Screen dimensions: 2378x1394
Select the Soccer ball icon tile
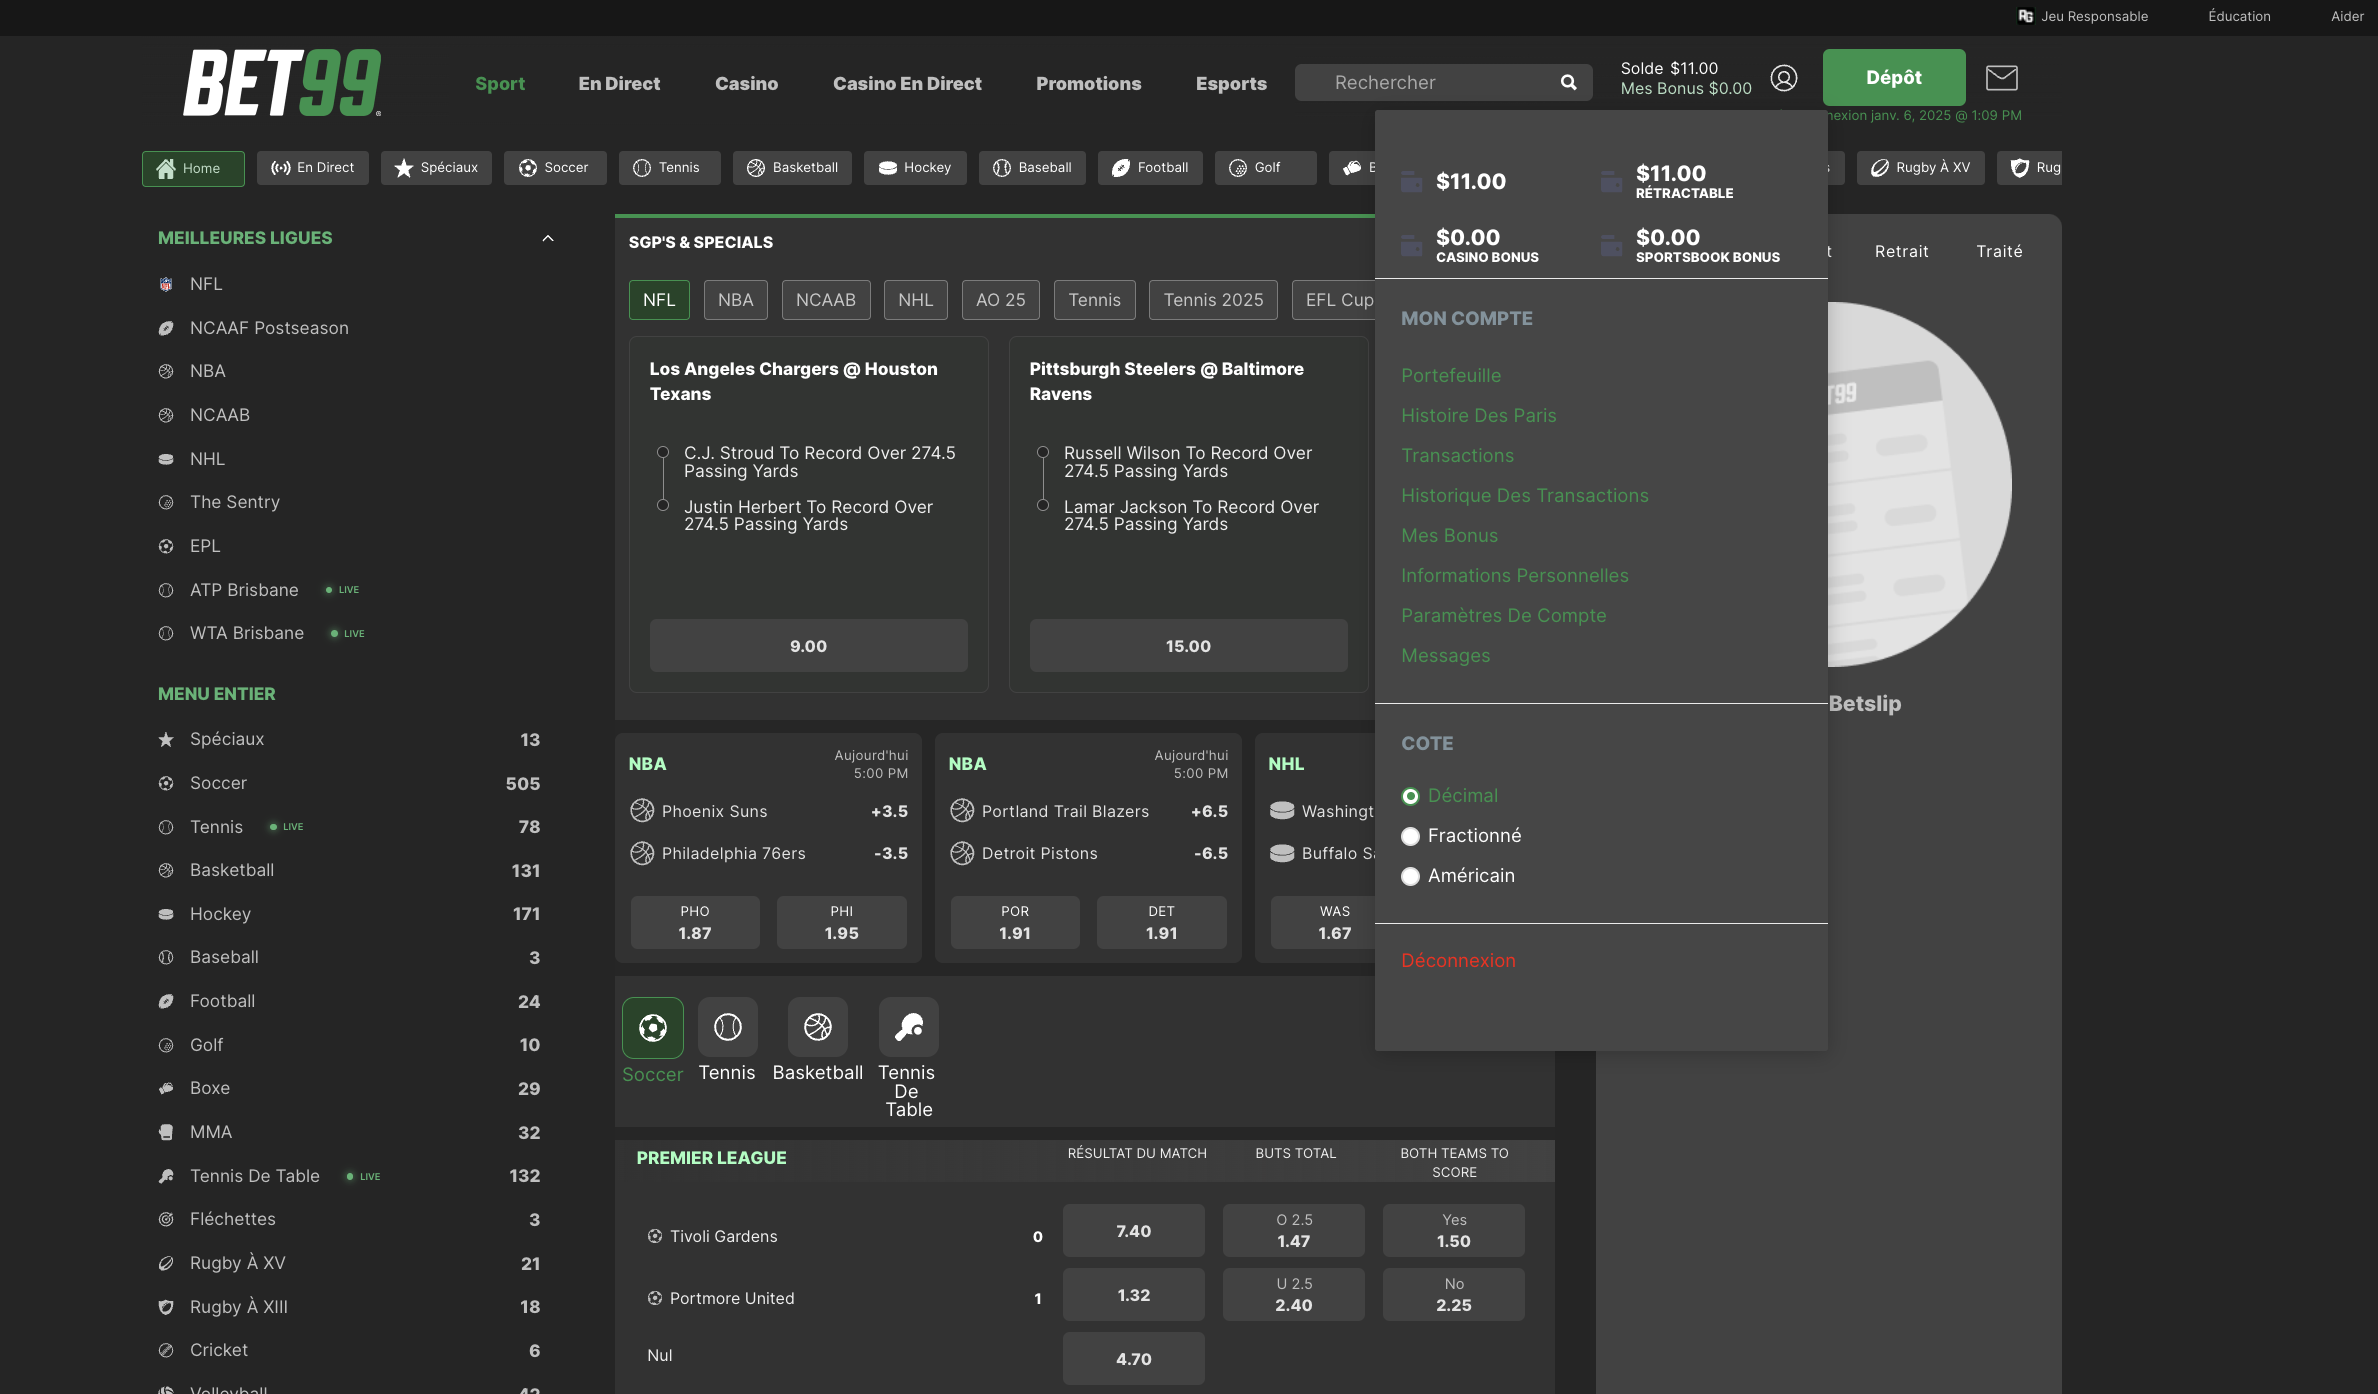[653, 1027]
